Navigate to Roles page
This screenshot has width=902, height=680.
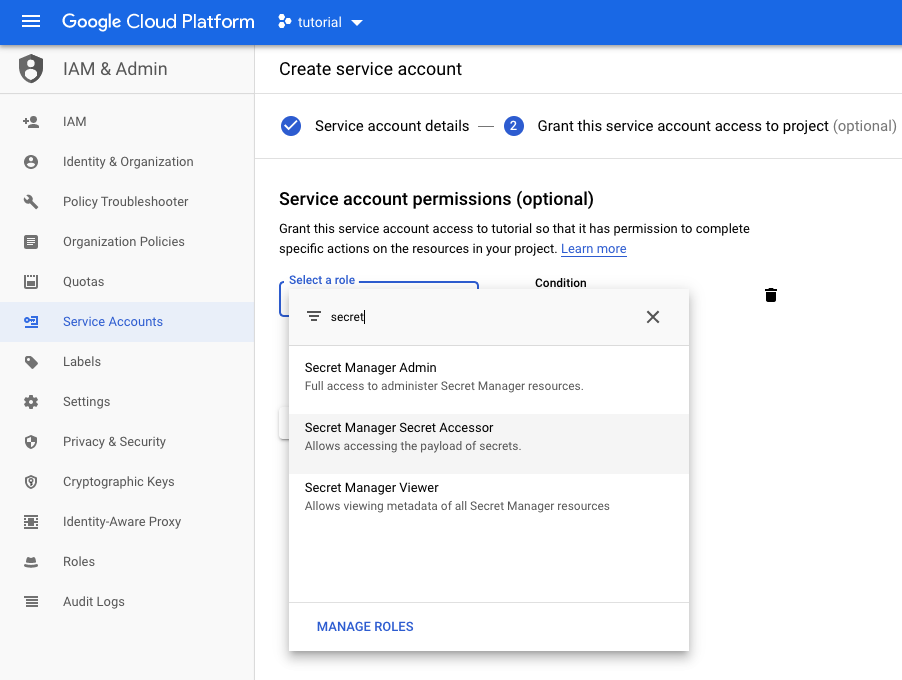tap(127, 561)
